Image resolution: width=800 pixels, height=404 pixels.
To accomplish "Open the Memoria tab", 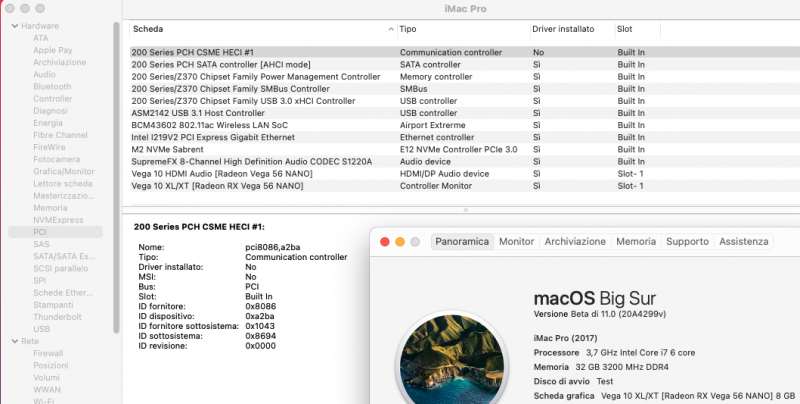I will (635, 242).
